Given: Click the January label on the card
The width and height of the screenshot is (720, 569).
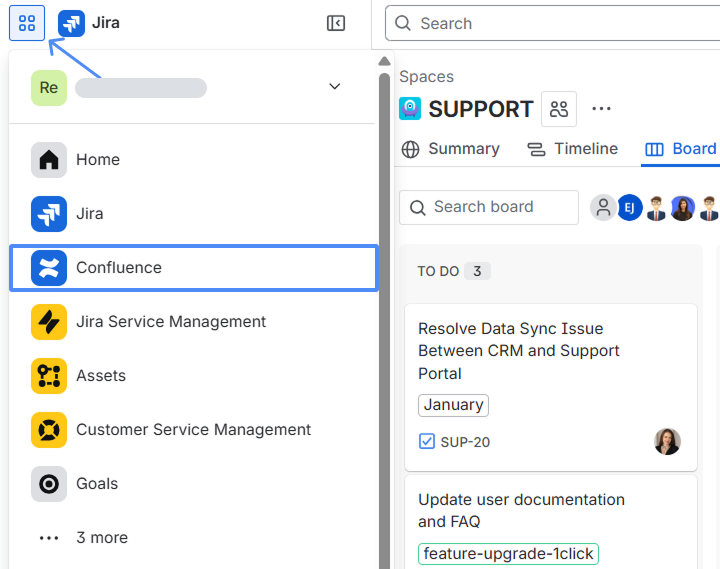Looking at the screenshot, I should click(453, 405).
